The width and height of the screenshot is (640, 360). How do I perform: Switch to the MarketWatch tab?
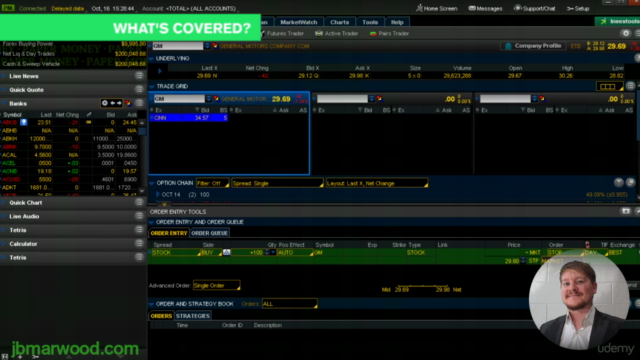point(298,22)
